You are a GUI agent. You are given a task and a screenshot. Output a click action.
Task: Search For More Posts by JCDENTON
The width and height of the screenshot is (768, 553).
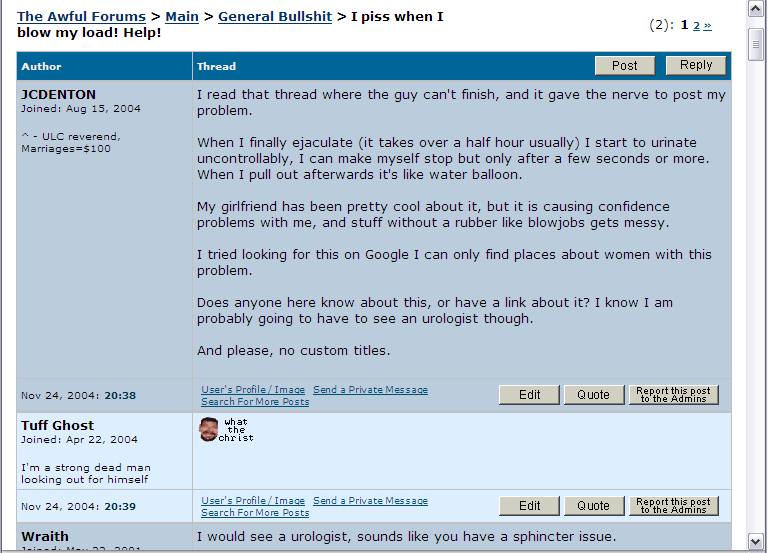click(x=255, y=402)
